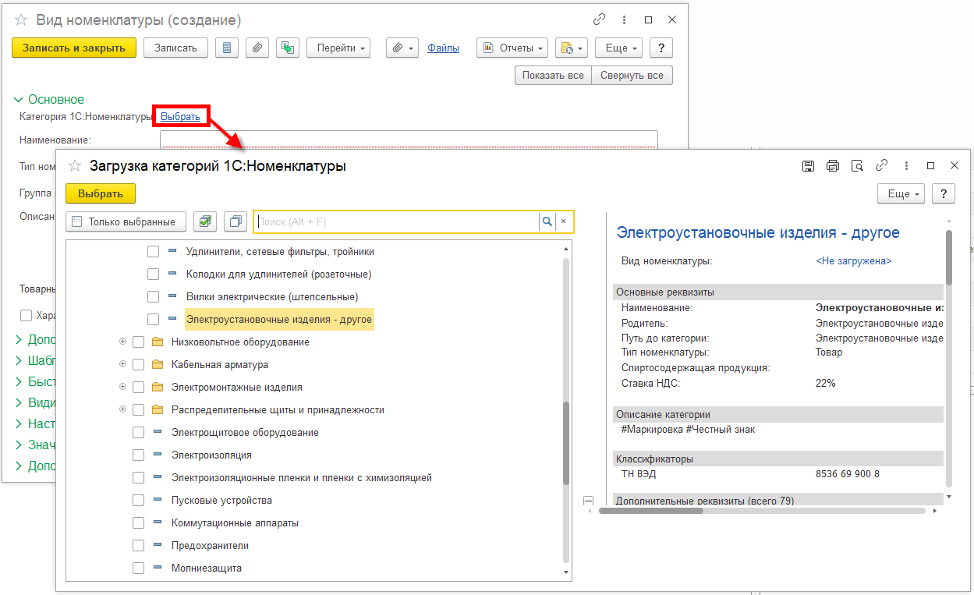Image resolution: width=974 pixels, height=595 pixels.
Task: Click help ? button in Вид номенклатуры window
Action: pos(661,48)
